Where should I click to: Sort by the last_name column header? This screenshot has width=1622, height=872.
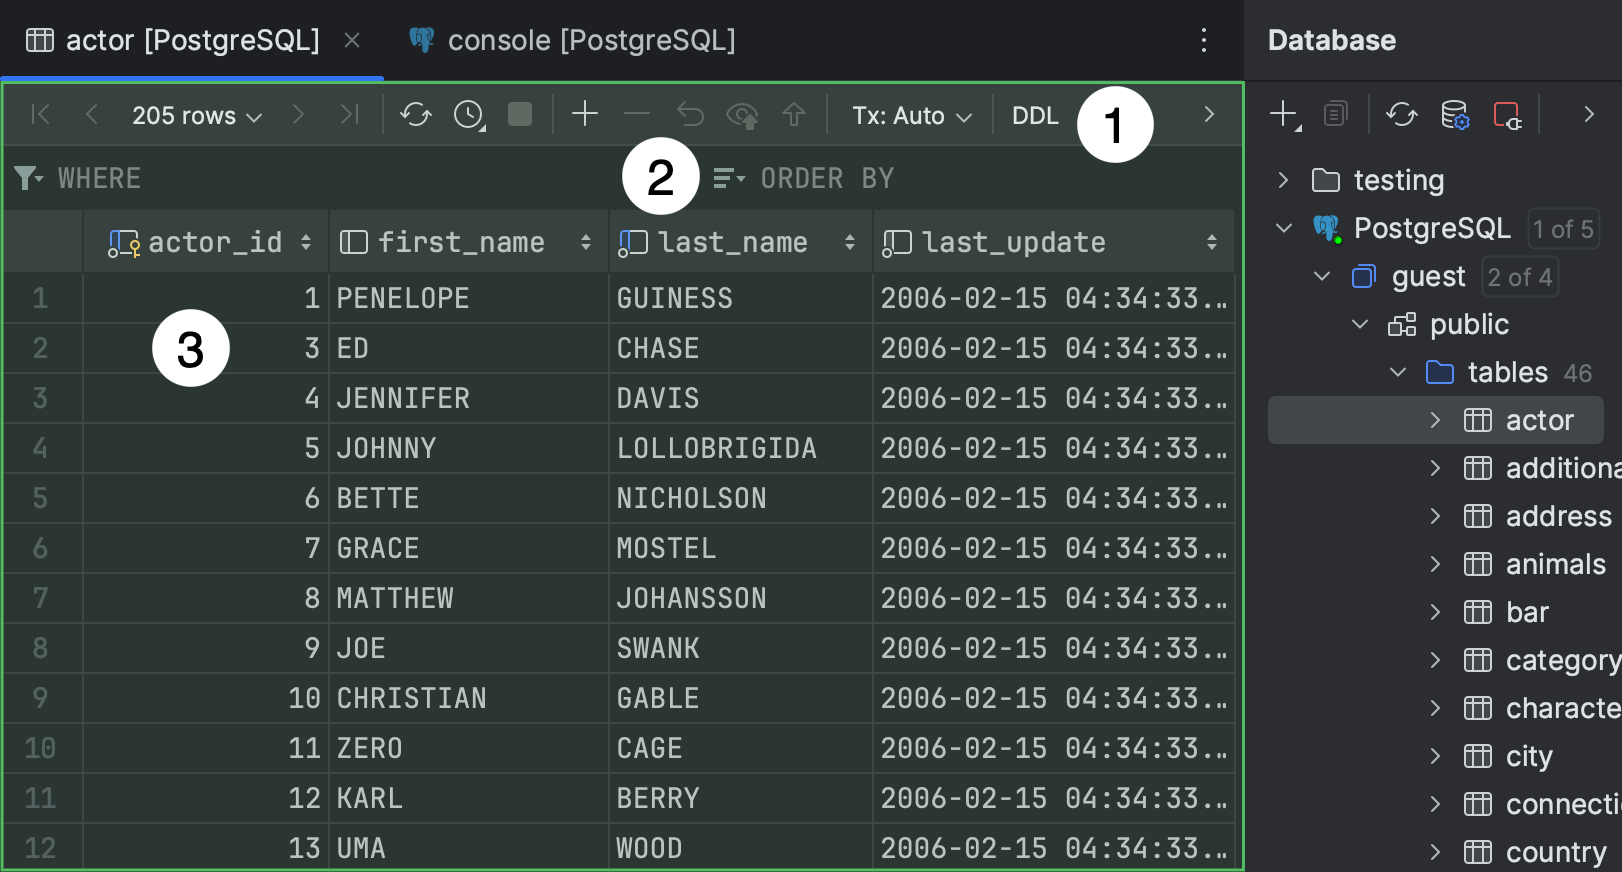(x=732, y=242)
